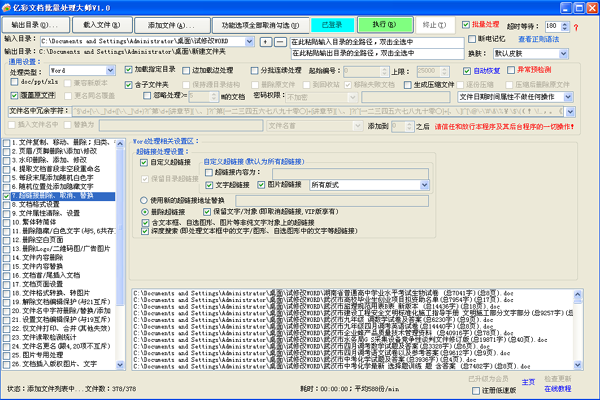The image size is (600, 400).
Task: Toggle the 批量处理 (Batch Processing) checkbox
Action: 464,23
